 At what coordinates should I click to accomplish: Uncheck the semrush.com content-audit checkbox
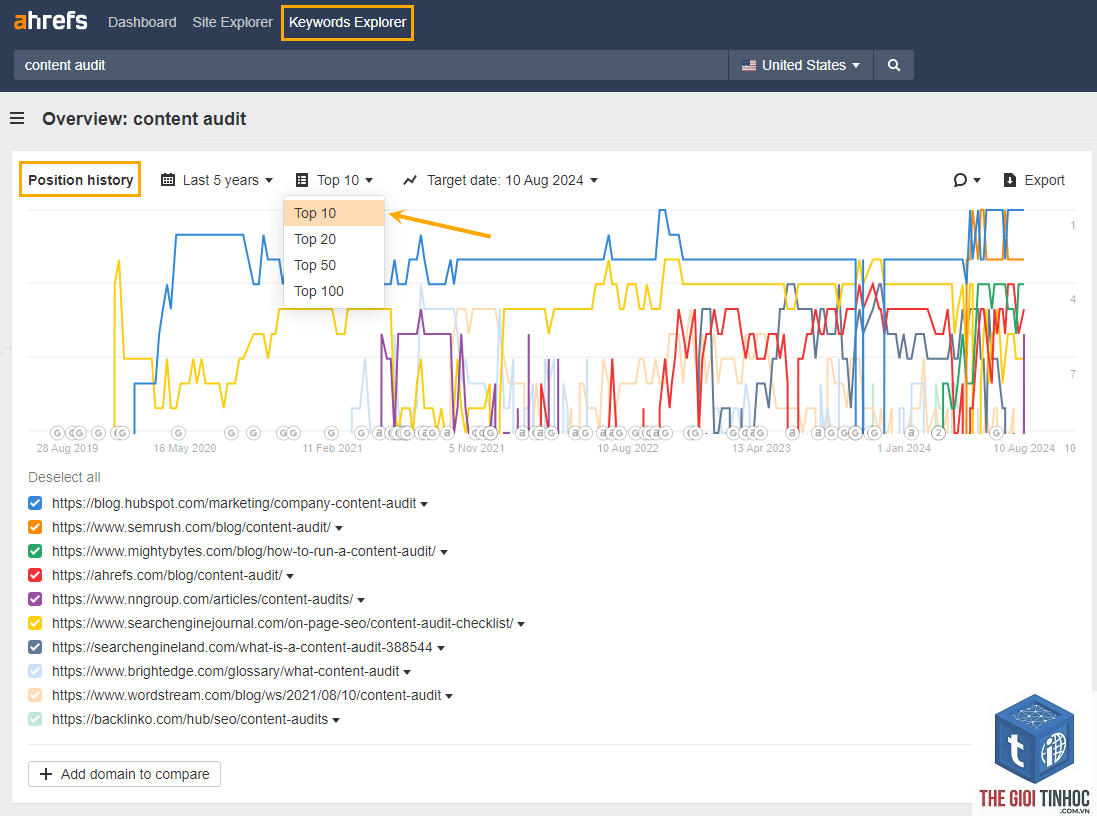click(x=35, y=527)
